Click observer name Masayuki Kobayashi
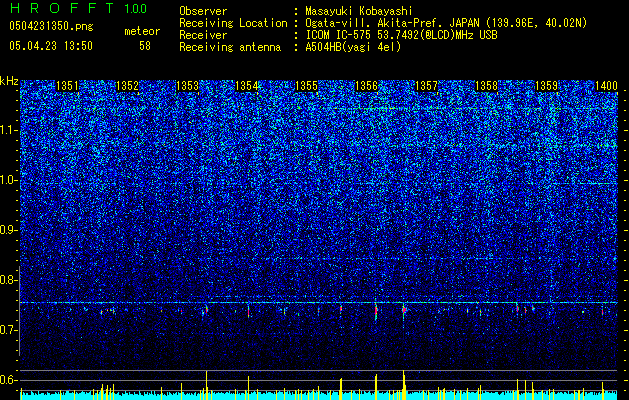 [x=359, y=11]
